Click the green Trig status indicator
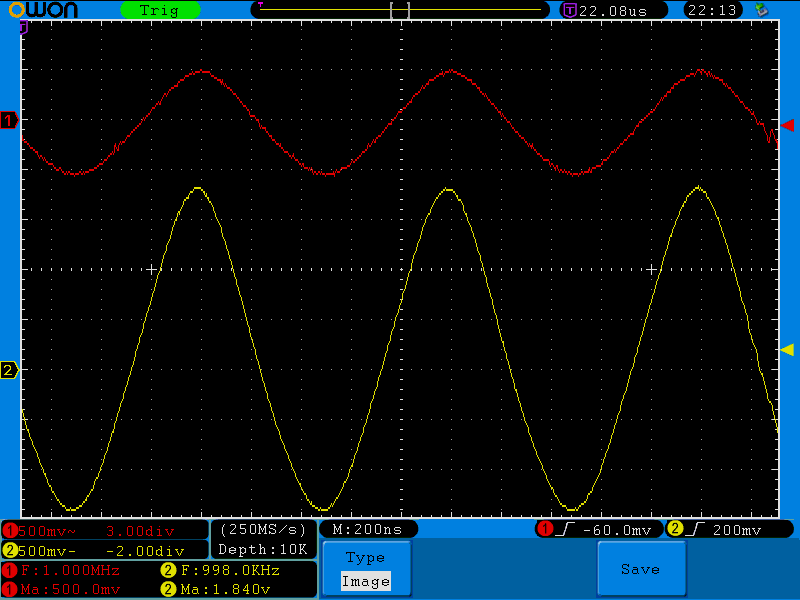The width and height of the screenshot is (800, 600). point(160,10)
